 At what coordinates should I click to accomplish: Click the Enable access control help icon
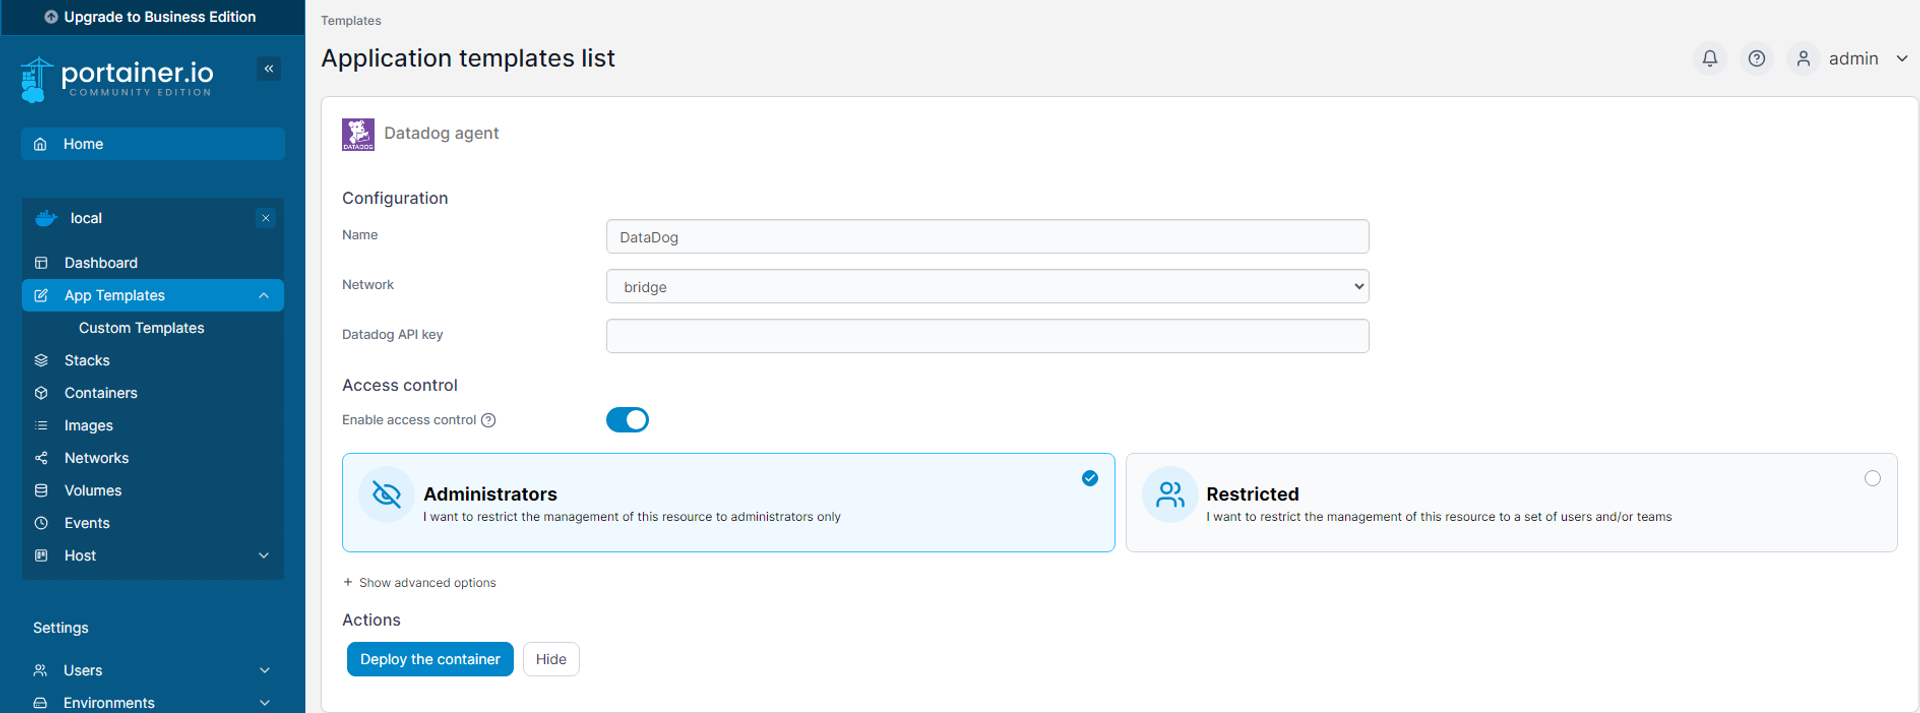click(x=488, y=420)
